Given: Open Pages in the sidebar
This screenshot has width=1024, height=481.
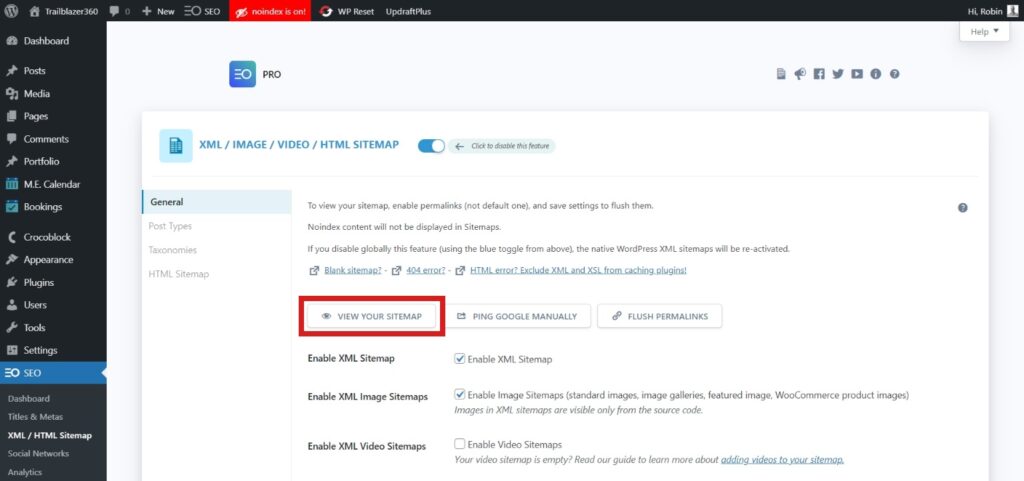Looking at the screenshot, I should coord(36,116).
